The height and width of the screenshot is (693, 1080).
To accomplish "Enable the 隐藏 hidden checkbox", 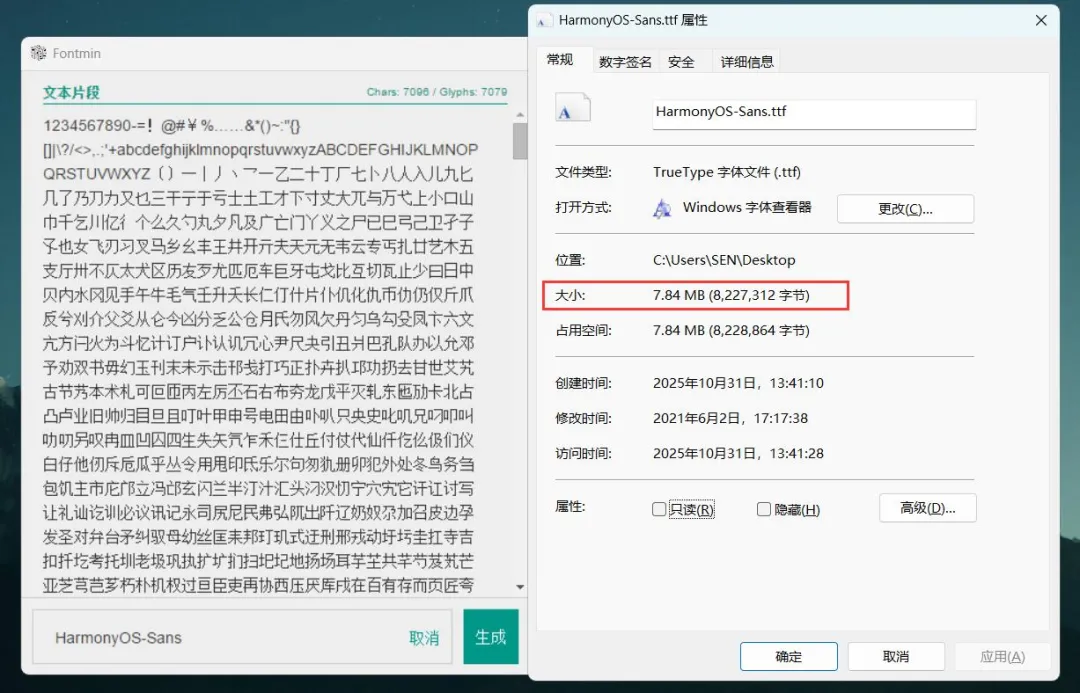I will [764, 509].
